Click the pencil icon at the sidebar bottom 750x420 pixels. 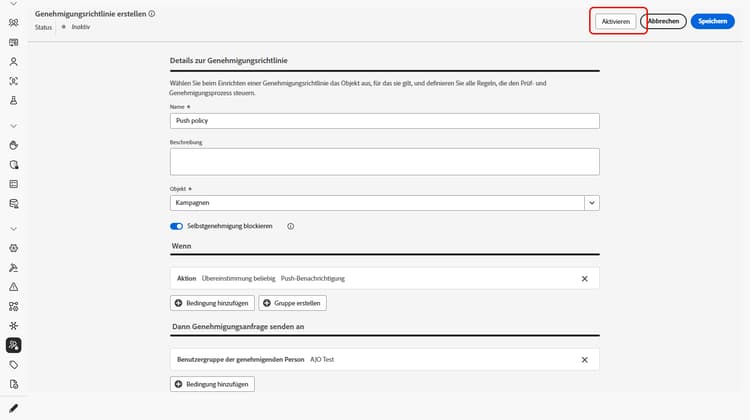click(x=14, y=408)
